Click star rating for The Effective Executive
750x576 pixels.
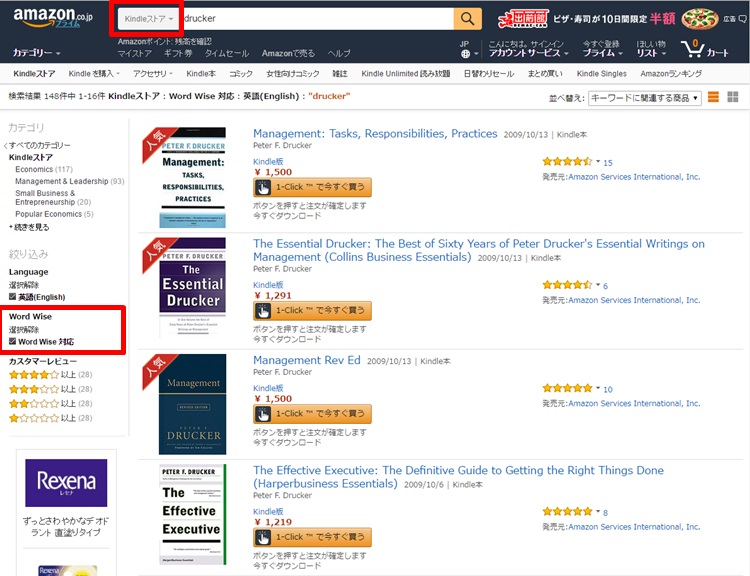(x=567, y=511)
